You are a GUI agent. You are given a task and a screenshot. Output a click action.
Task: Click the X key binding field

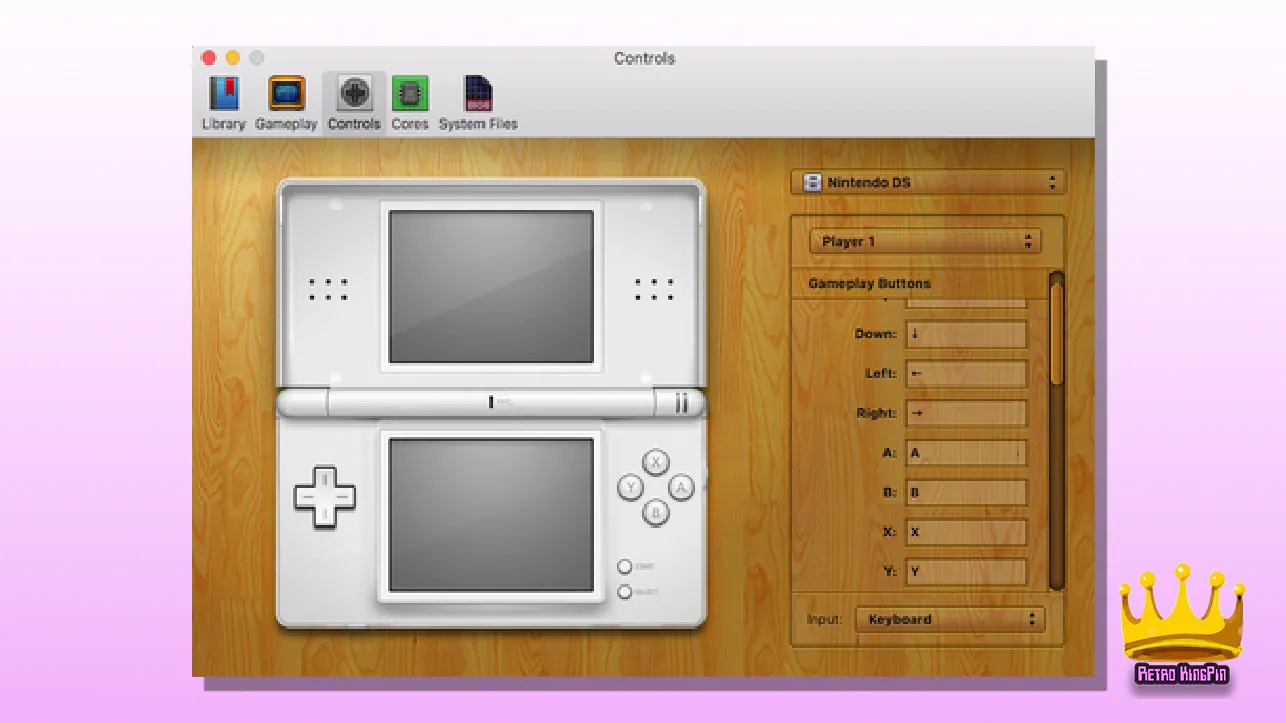pos(967,532)
